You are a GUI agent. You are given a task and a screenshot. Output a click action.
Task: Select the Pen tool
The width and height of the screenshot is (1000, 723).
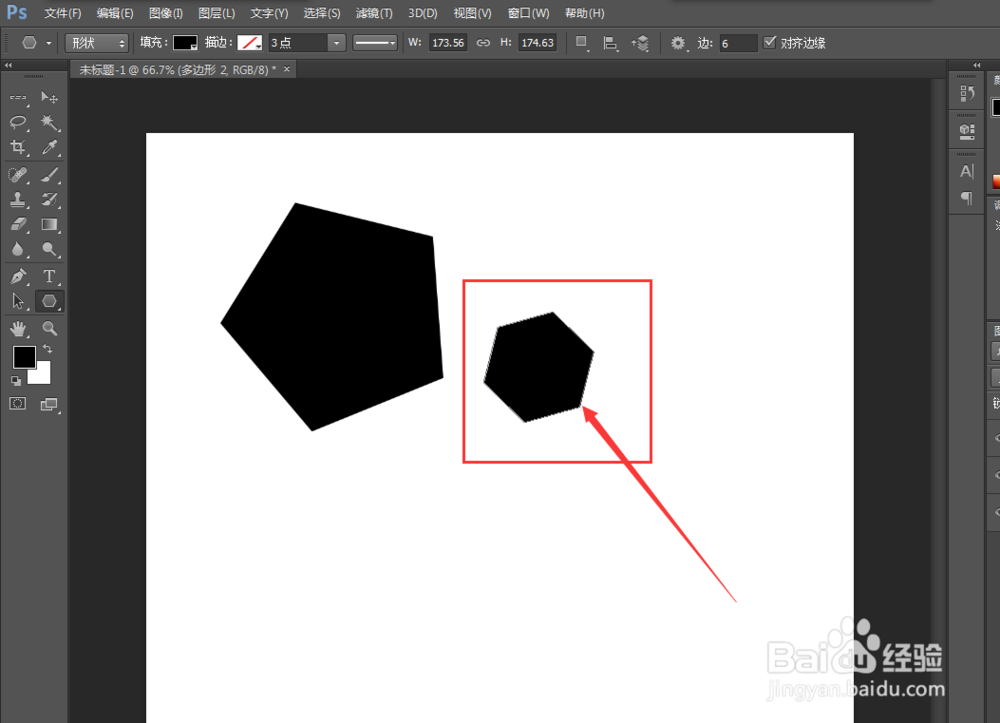click(18, 276)
